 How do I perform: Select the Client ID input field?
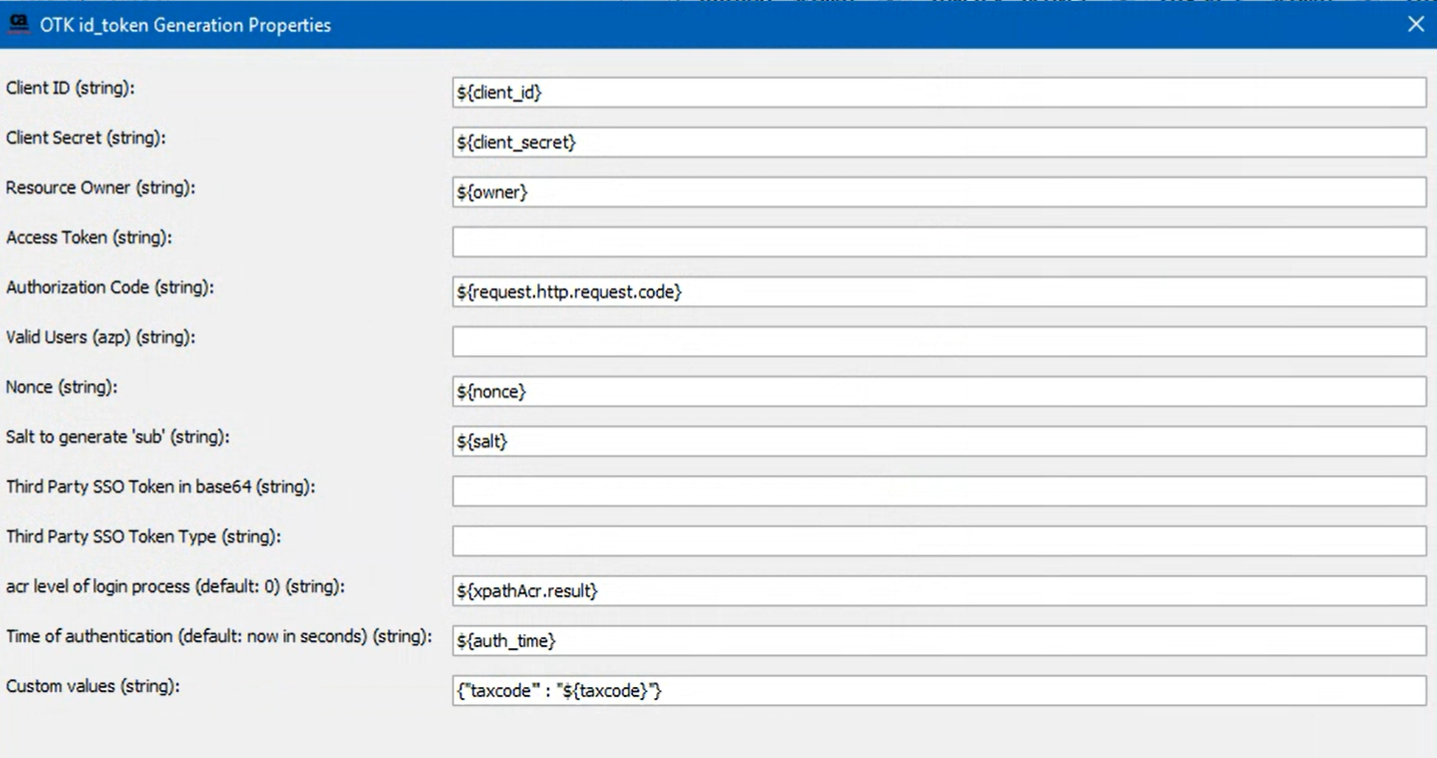click(938, 92)
